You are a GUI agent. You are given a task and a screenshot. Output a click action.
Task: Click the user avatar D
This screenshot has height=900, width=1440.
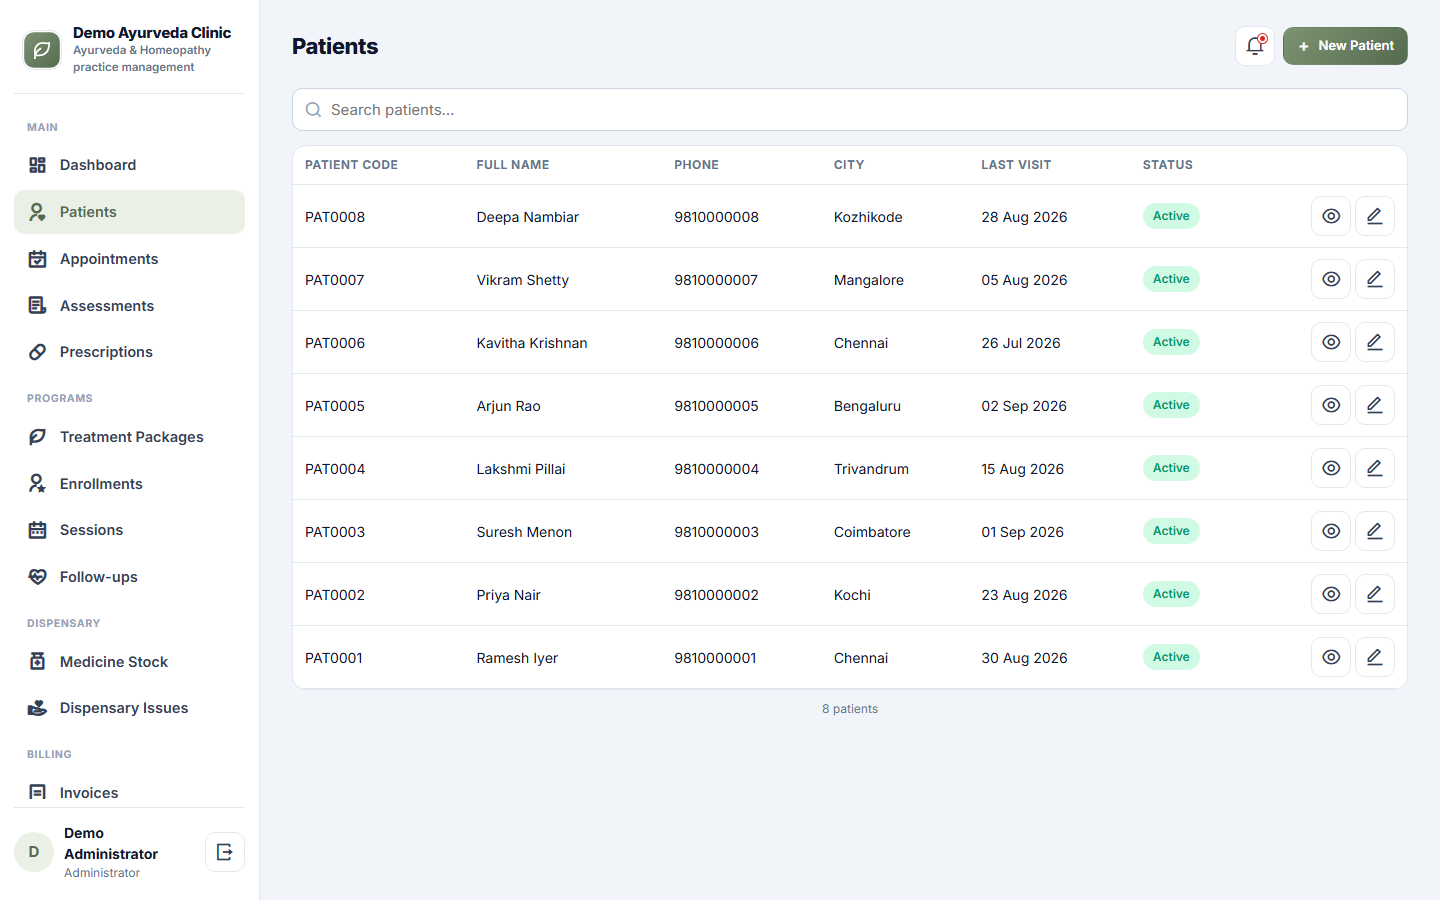[34, 852]
